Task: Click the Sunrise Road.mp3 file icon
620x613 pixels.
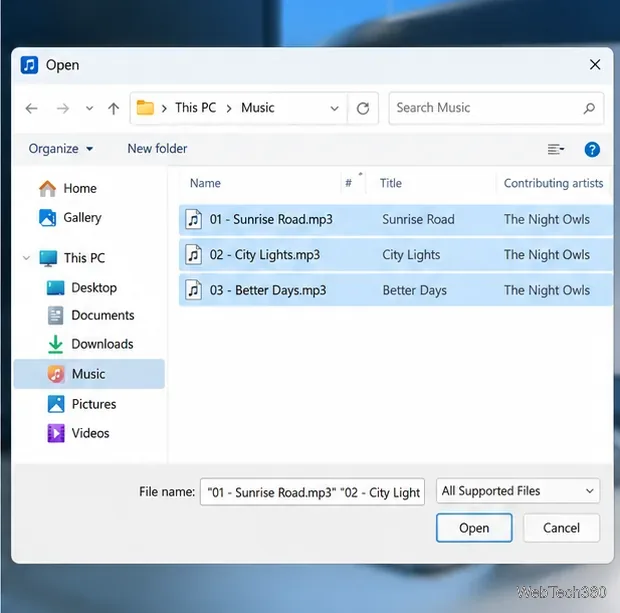Action: pos(193,219)
